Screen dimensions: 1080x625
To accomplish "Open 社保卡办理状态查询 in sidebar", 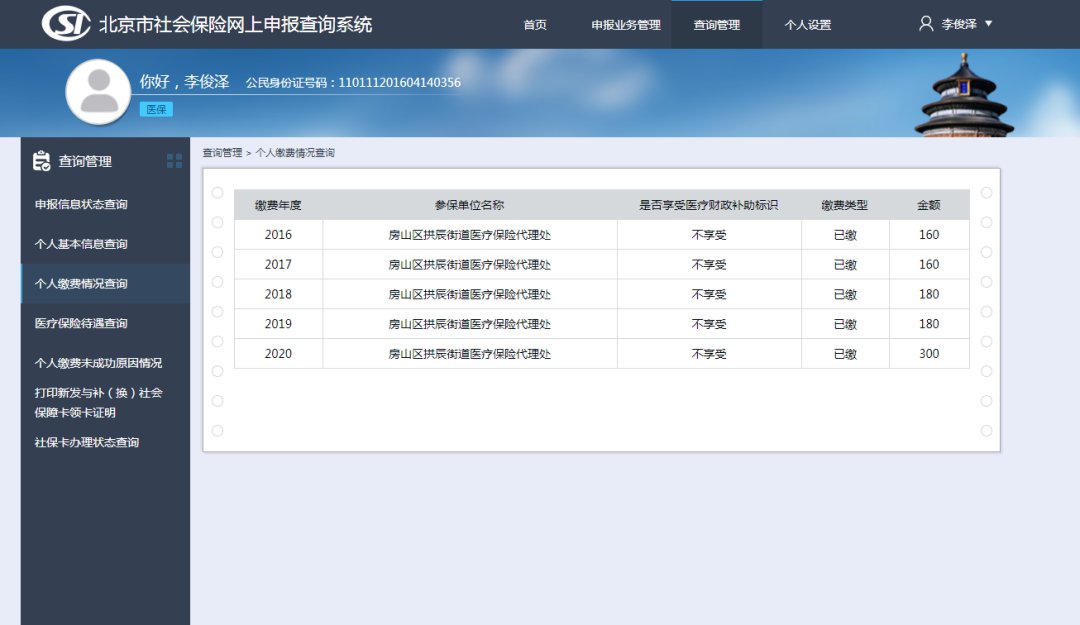I will point(87,442).
